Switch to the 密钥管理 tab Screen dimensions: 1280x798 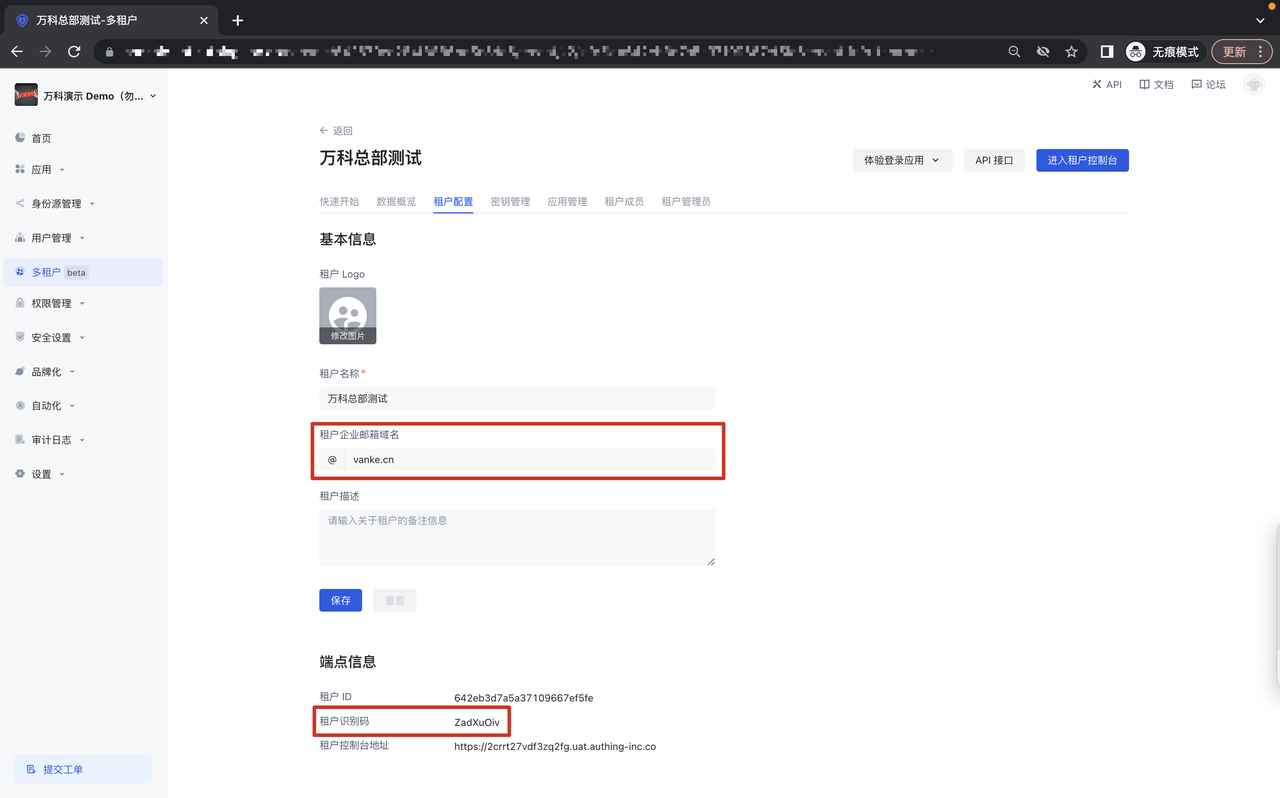(510, 202)
